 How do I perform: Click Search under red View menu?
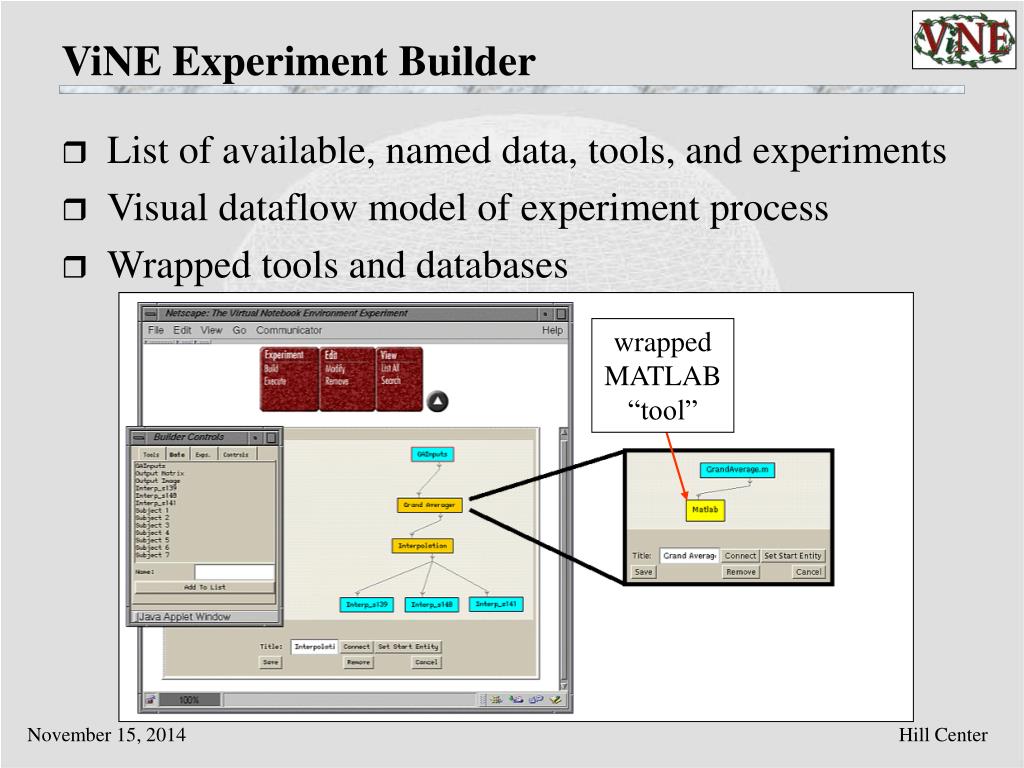[x=391, y=381]
